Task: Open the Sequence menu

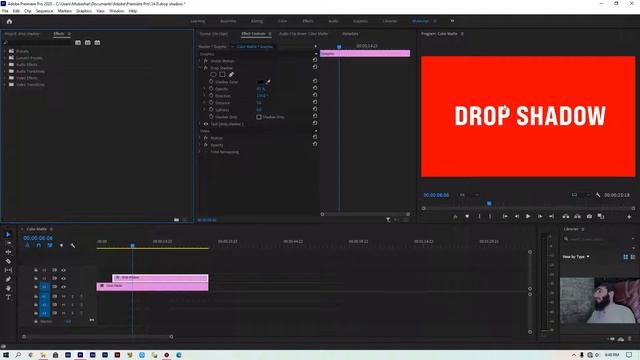Action: point(44,11)
